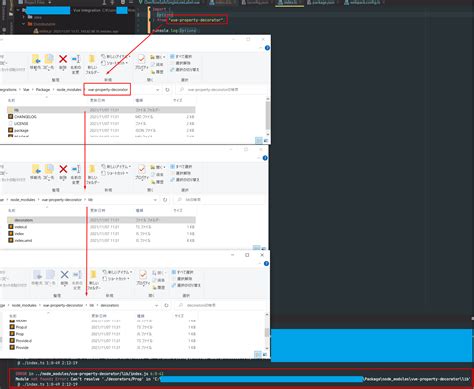Open Properties from the decorators window ribbon
The image size is (474, 389).
pos(142,275)
